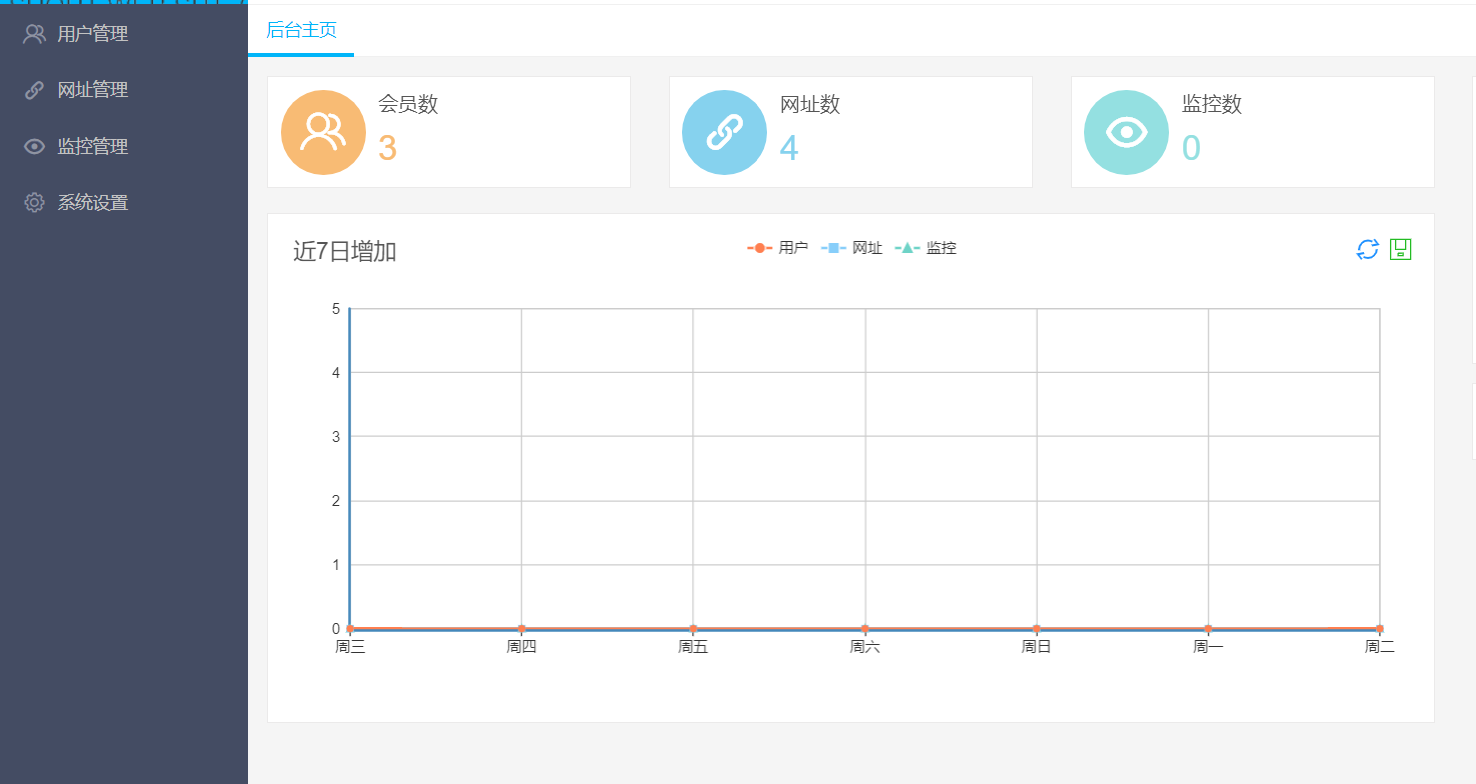Click the 周二 x-axis label
Image resolution: width=1476 pixels, height=784 pixels.
pos(1379,647)
